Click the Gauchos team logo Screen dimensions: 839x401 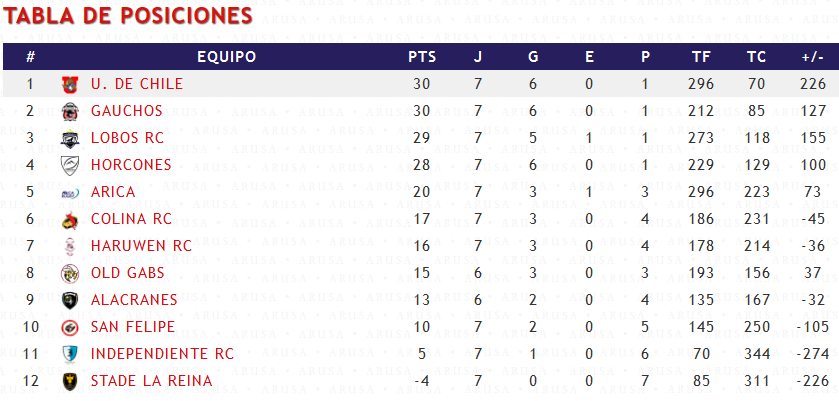[x=70, y=111]
